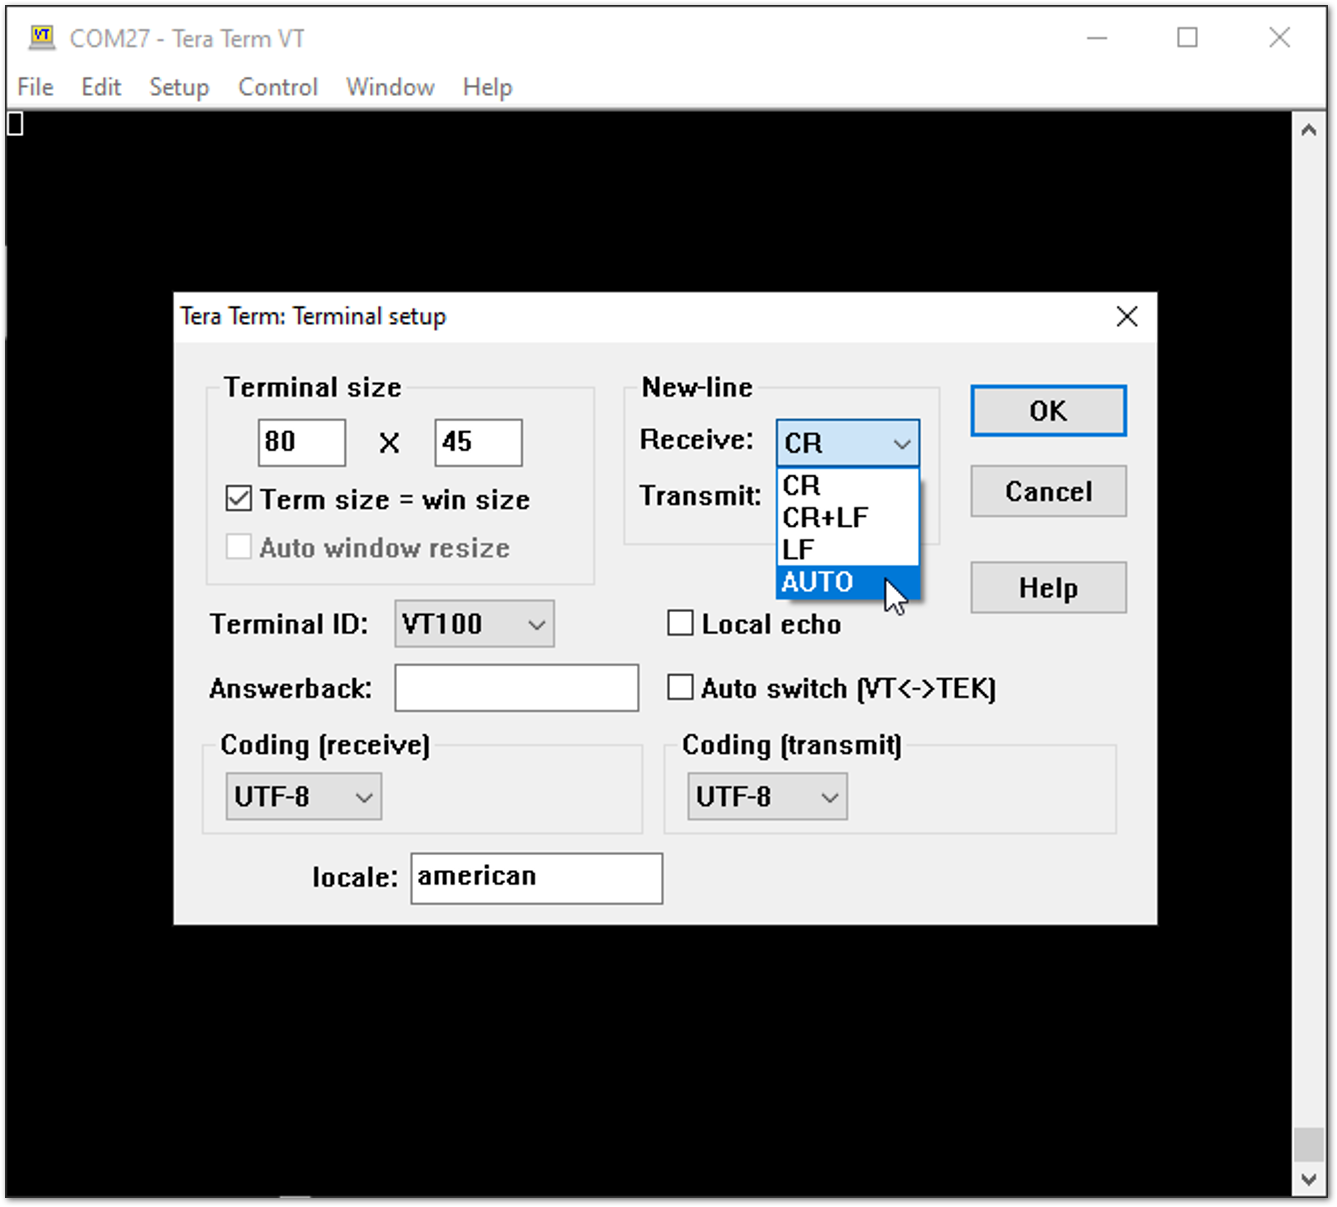Open the File menu
1337x1207 pixels.
(x=34, y=87)
